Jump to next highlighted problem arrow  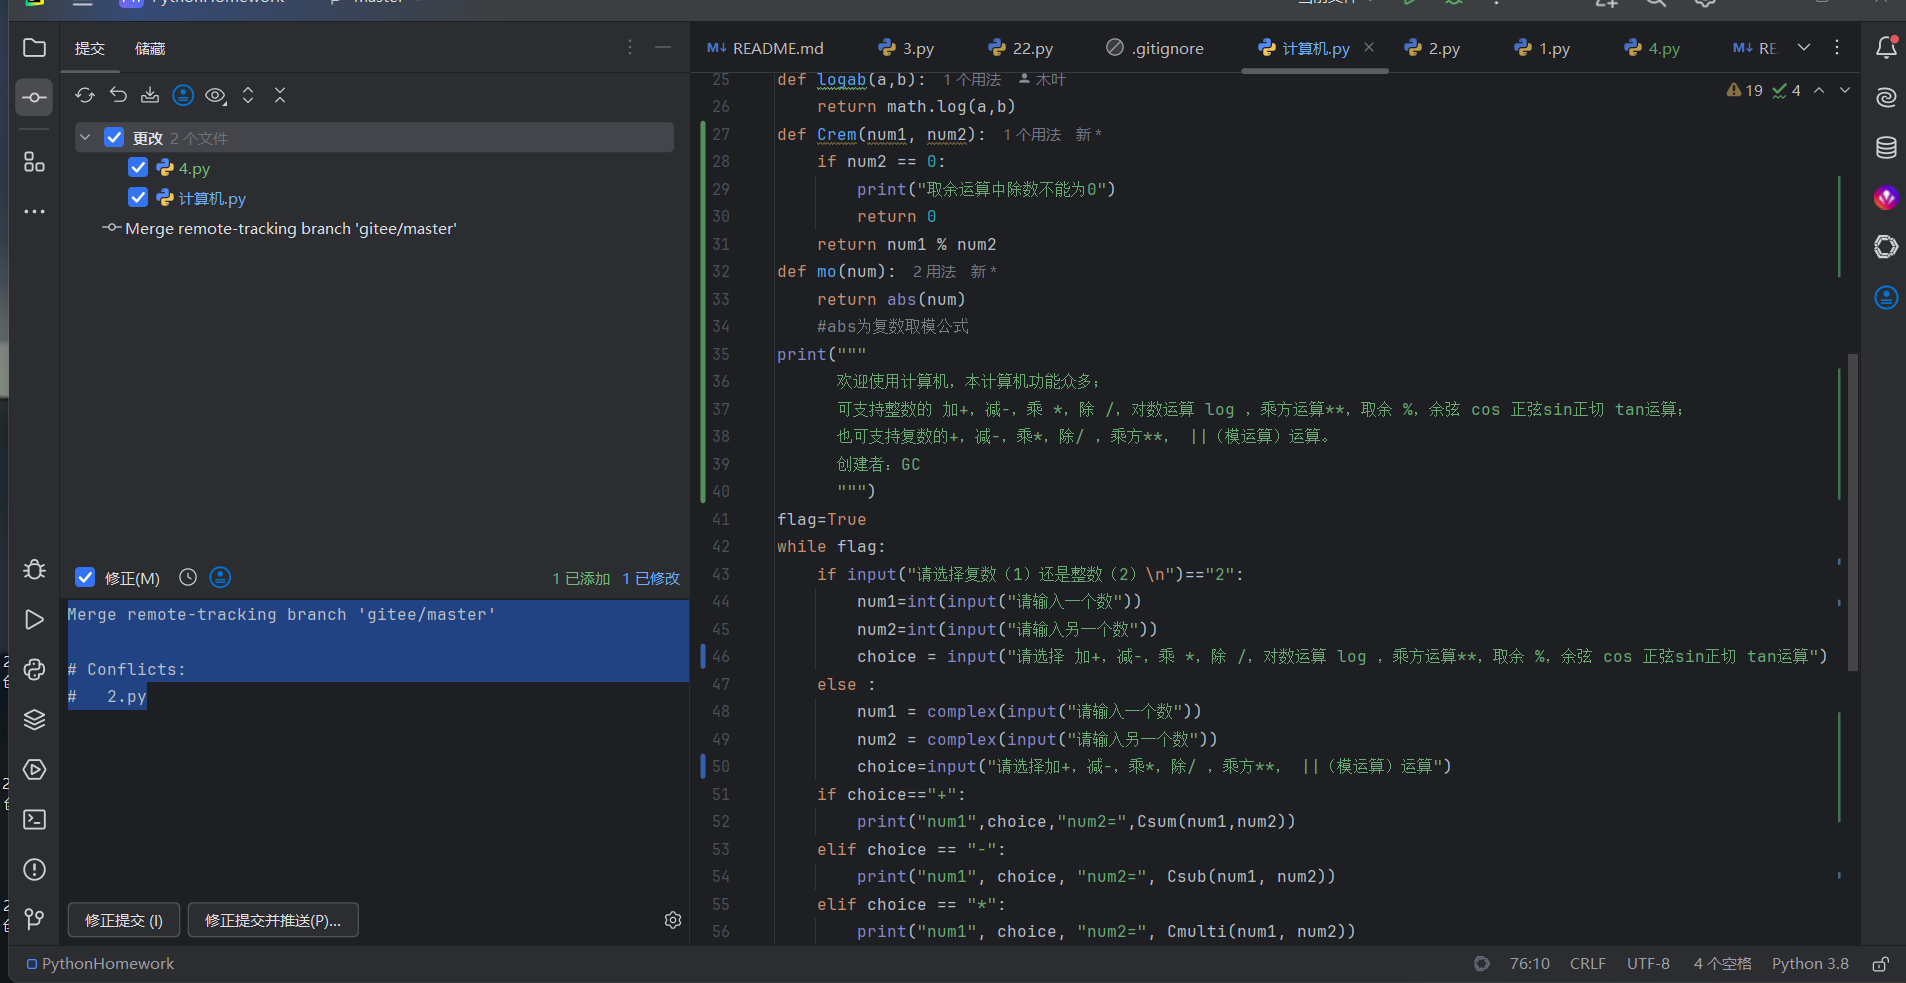coord(1845,90)
